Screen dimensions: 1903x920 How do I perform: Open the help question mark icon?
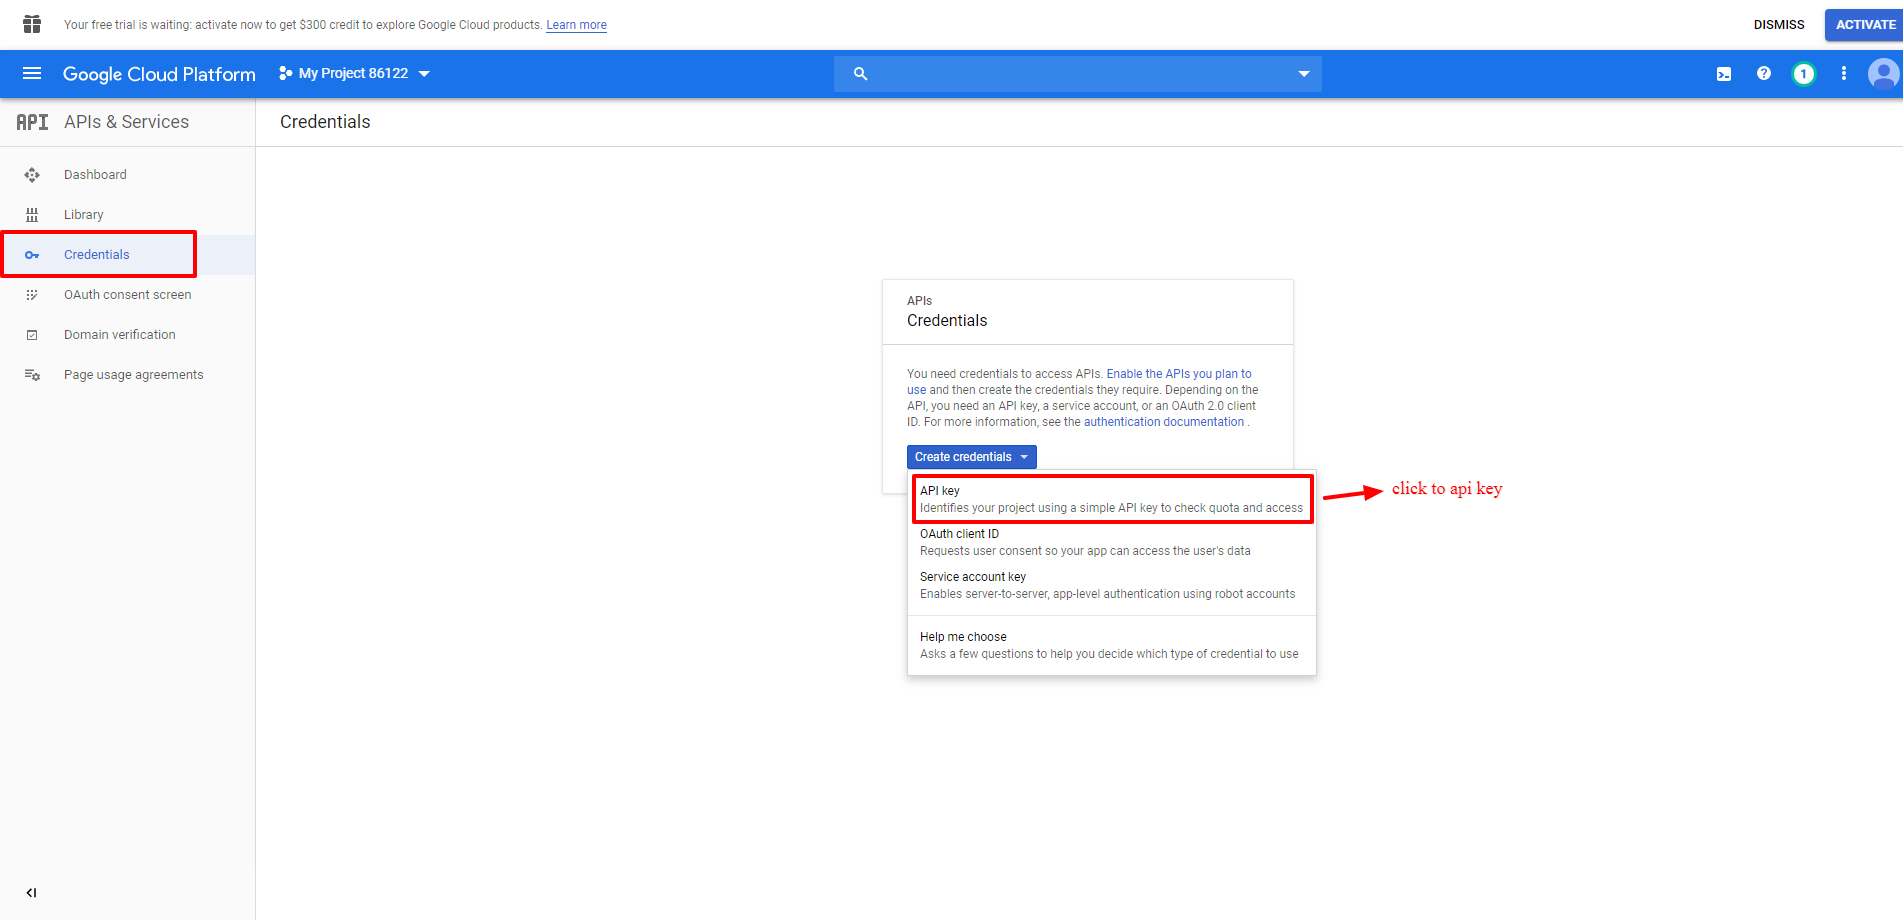tap(1764, 74)
